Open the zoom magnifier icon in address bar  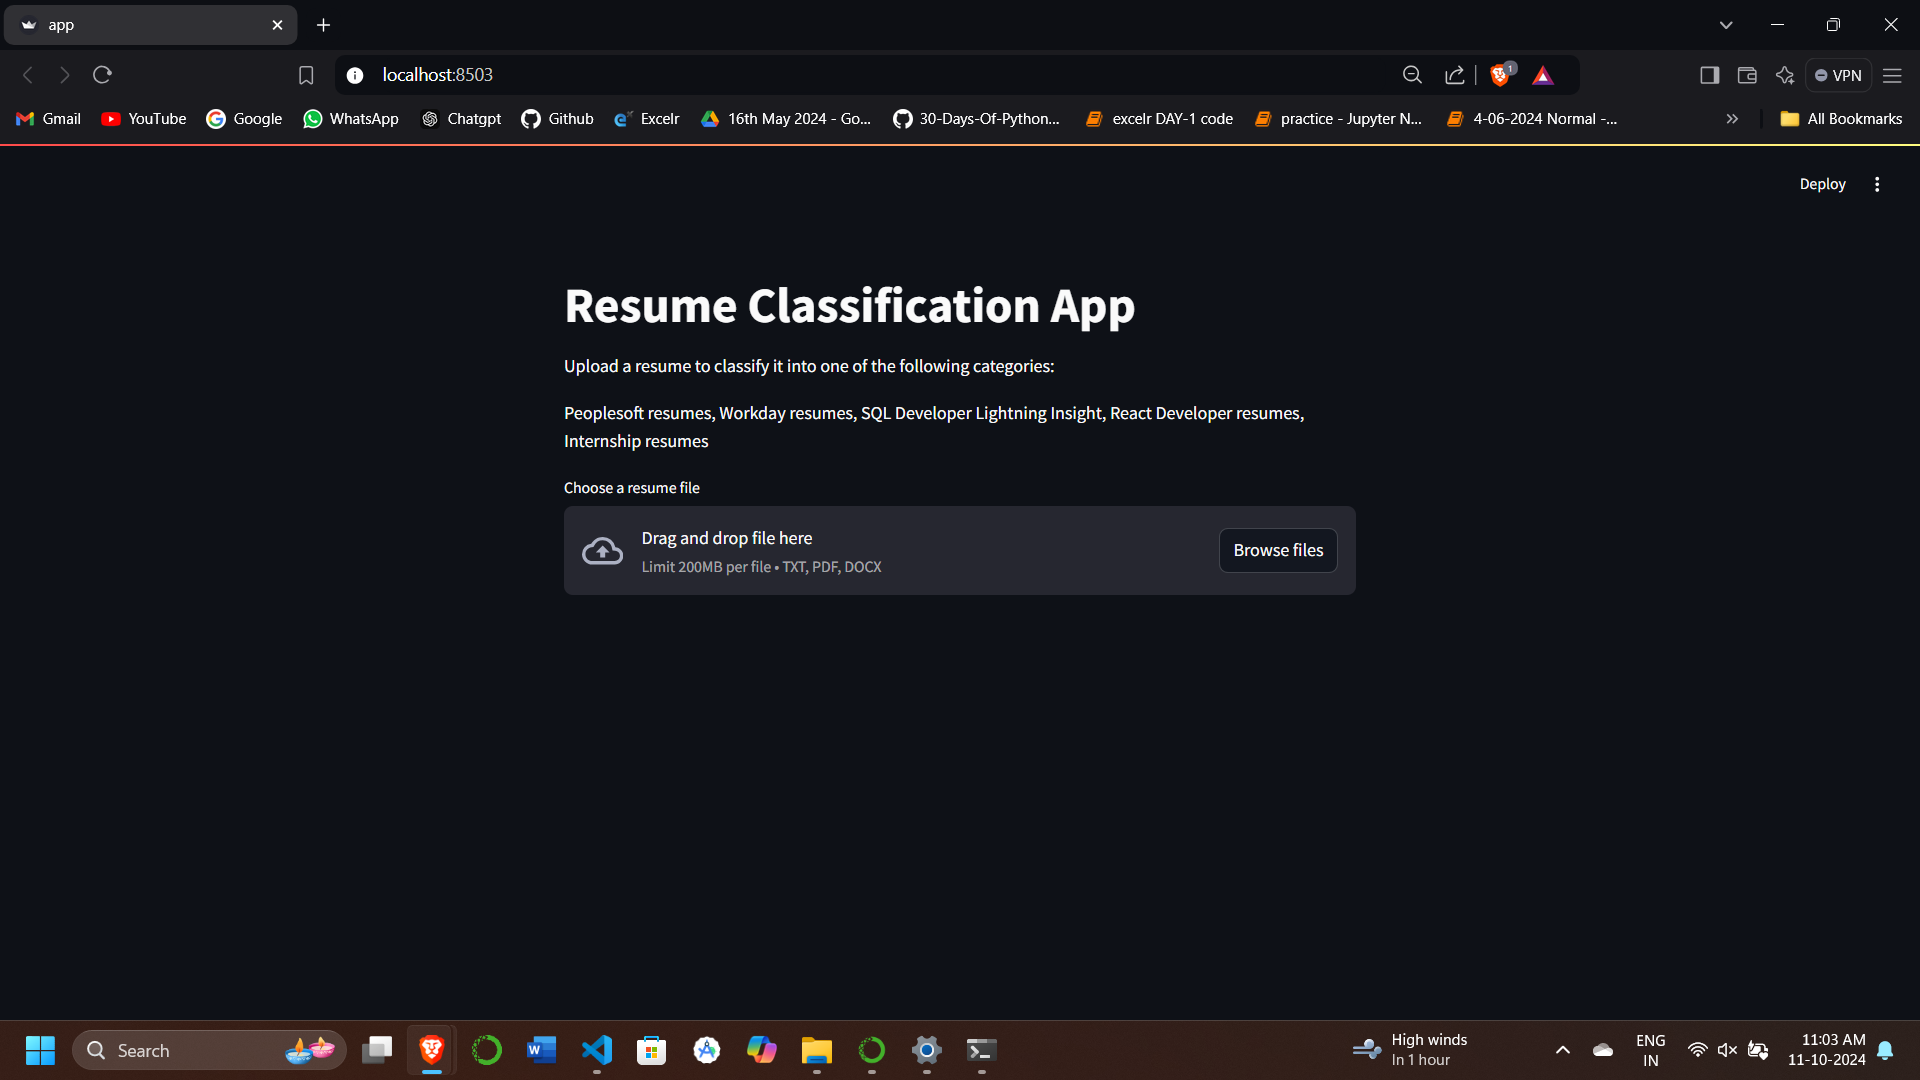(x=1412, y=75)
